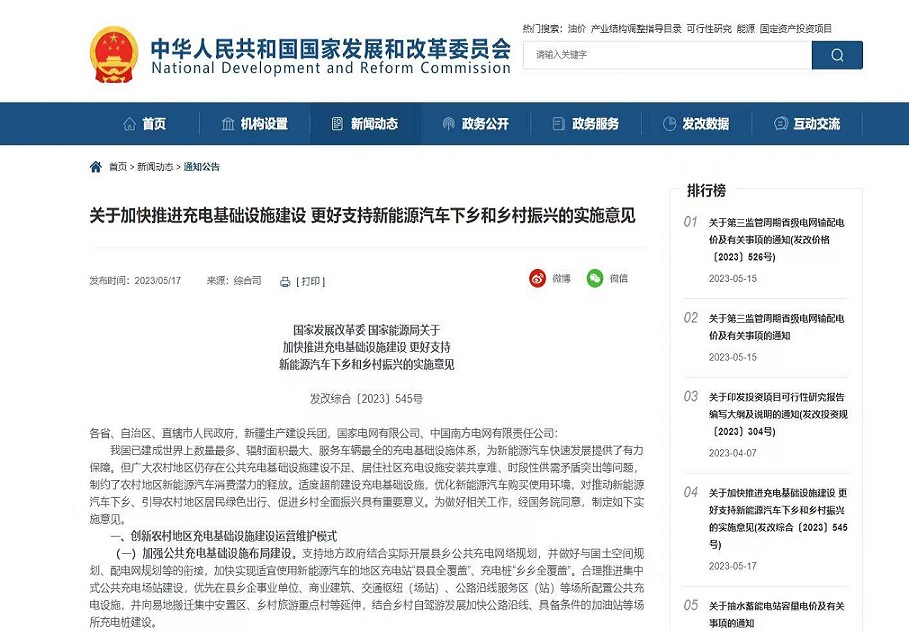Open ranking item 03 可行性研究报告 notice
The image size is (909, 631).
(x=778, y=414)
